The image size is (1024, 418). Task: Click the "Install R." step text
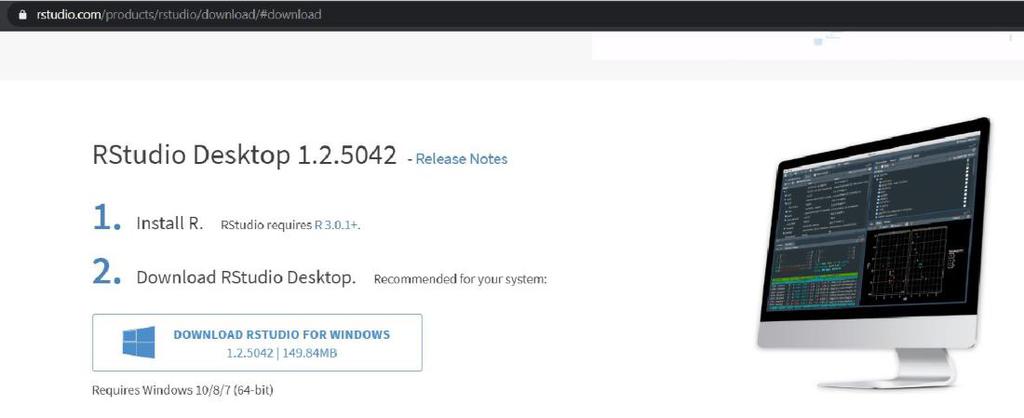170,224
